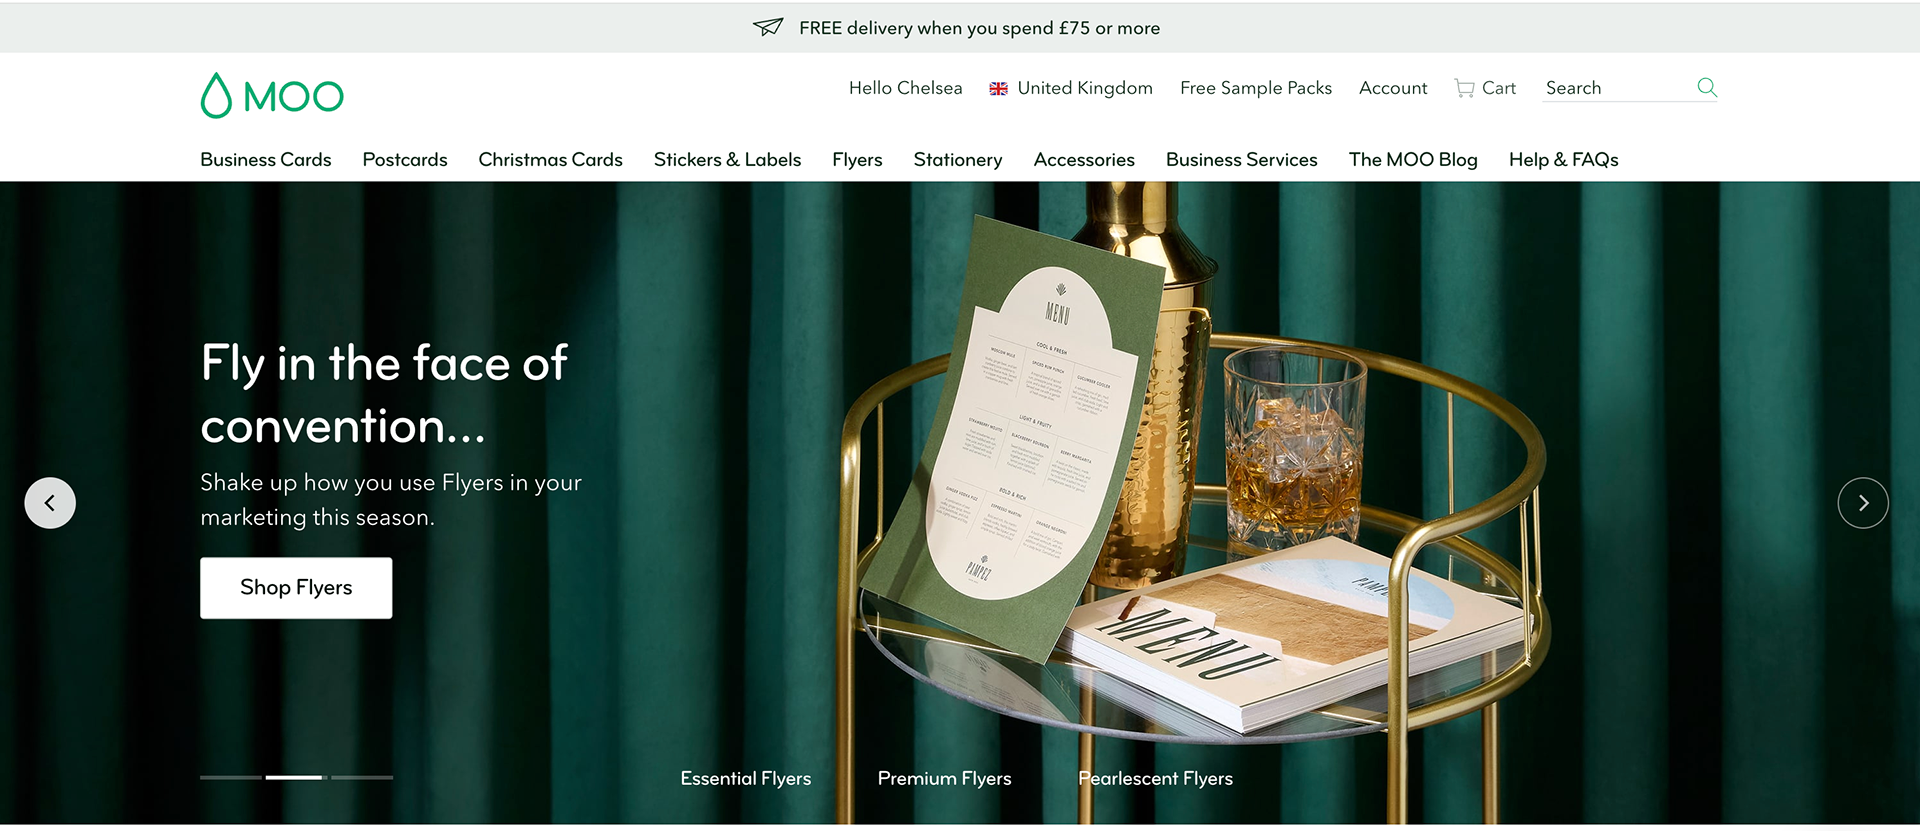Open the shopping cart icon
The image size is (1920, 831).
pos(1464,88)
